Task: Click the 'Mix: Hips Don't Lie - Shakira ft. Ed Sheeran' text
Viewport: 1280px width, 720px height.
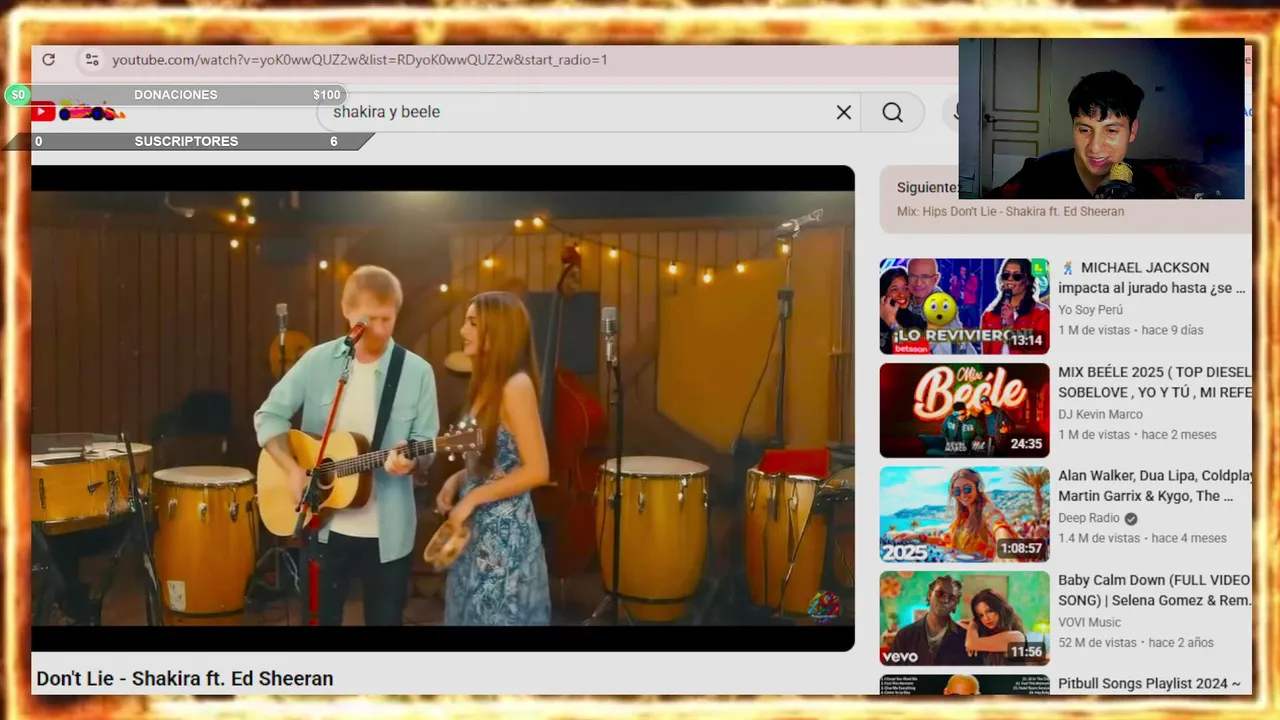Action: (x=1010, y=212)
